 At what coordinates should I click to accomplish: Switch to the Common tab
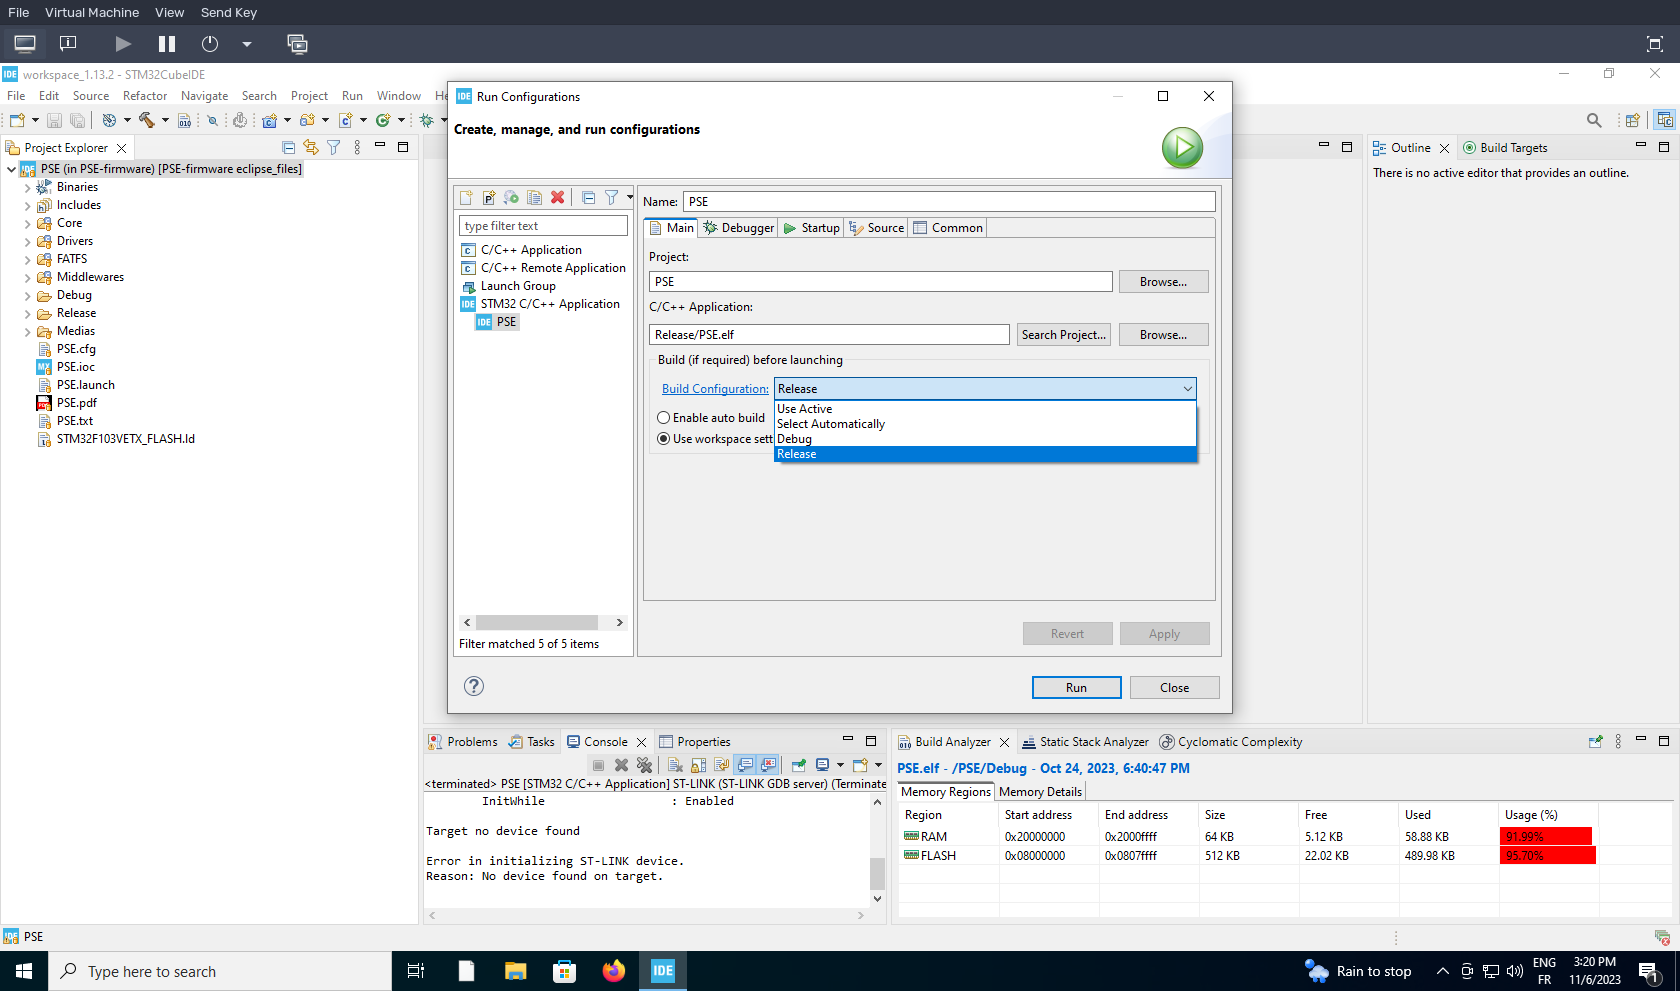pyautogui.click(x=947, y=228)
